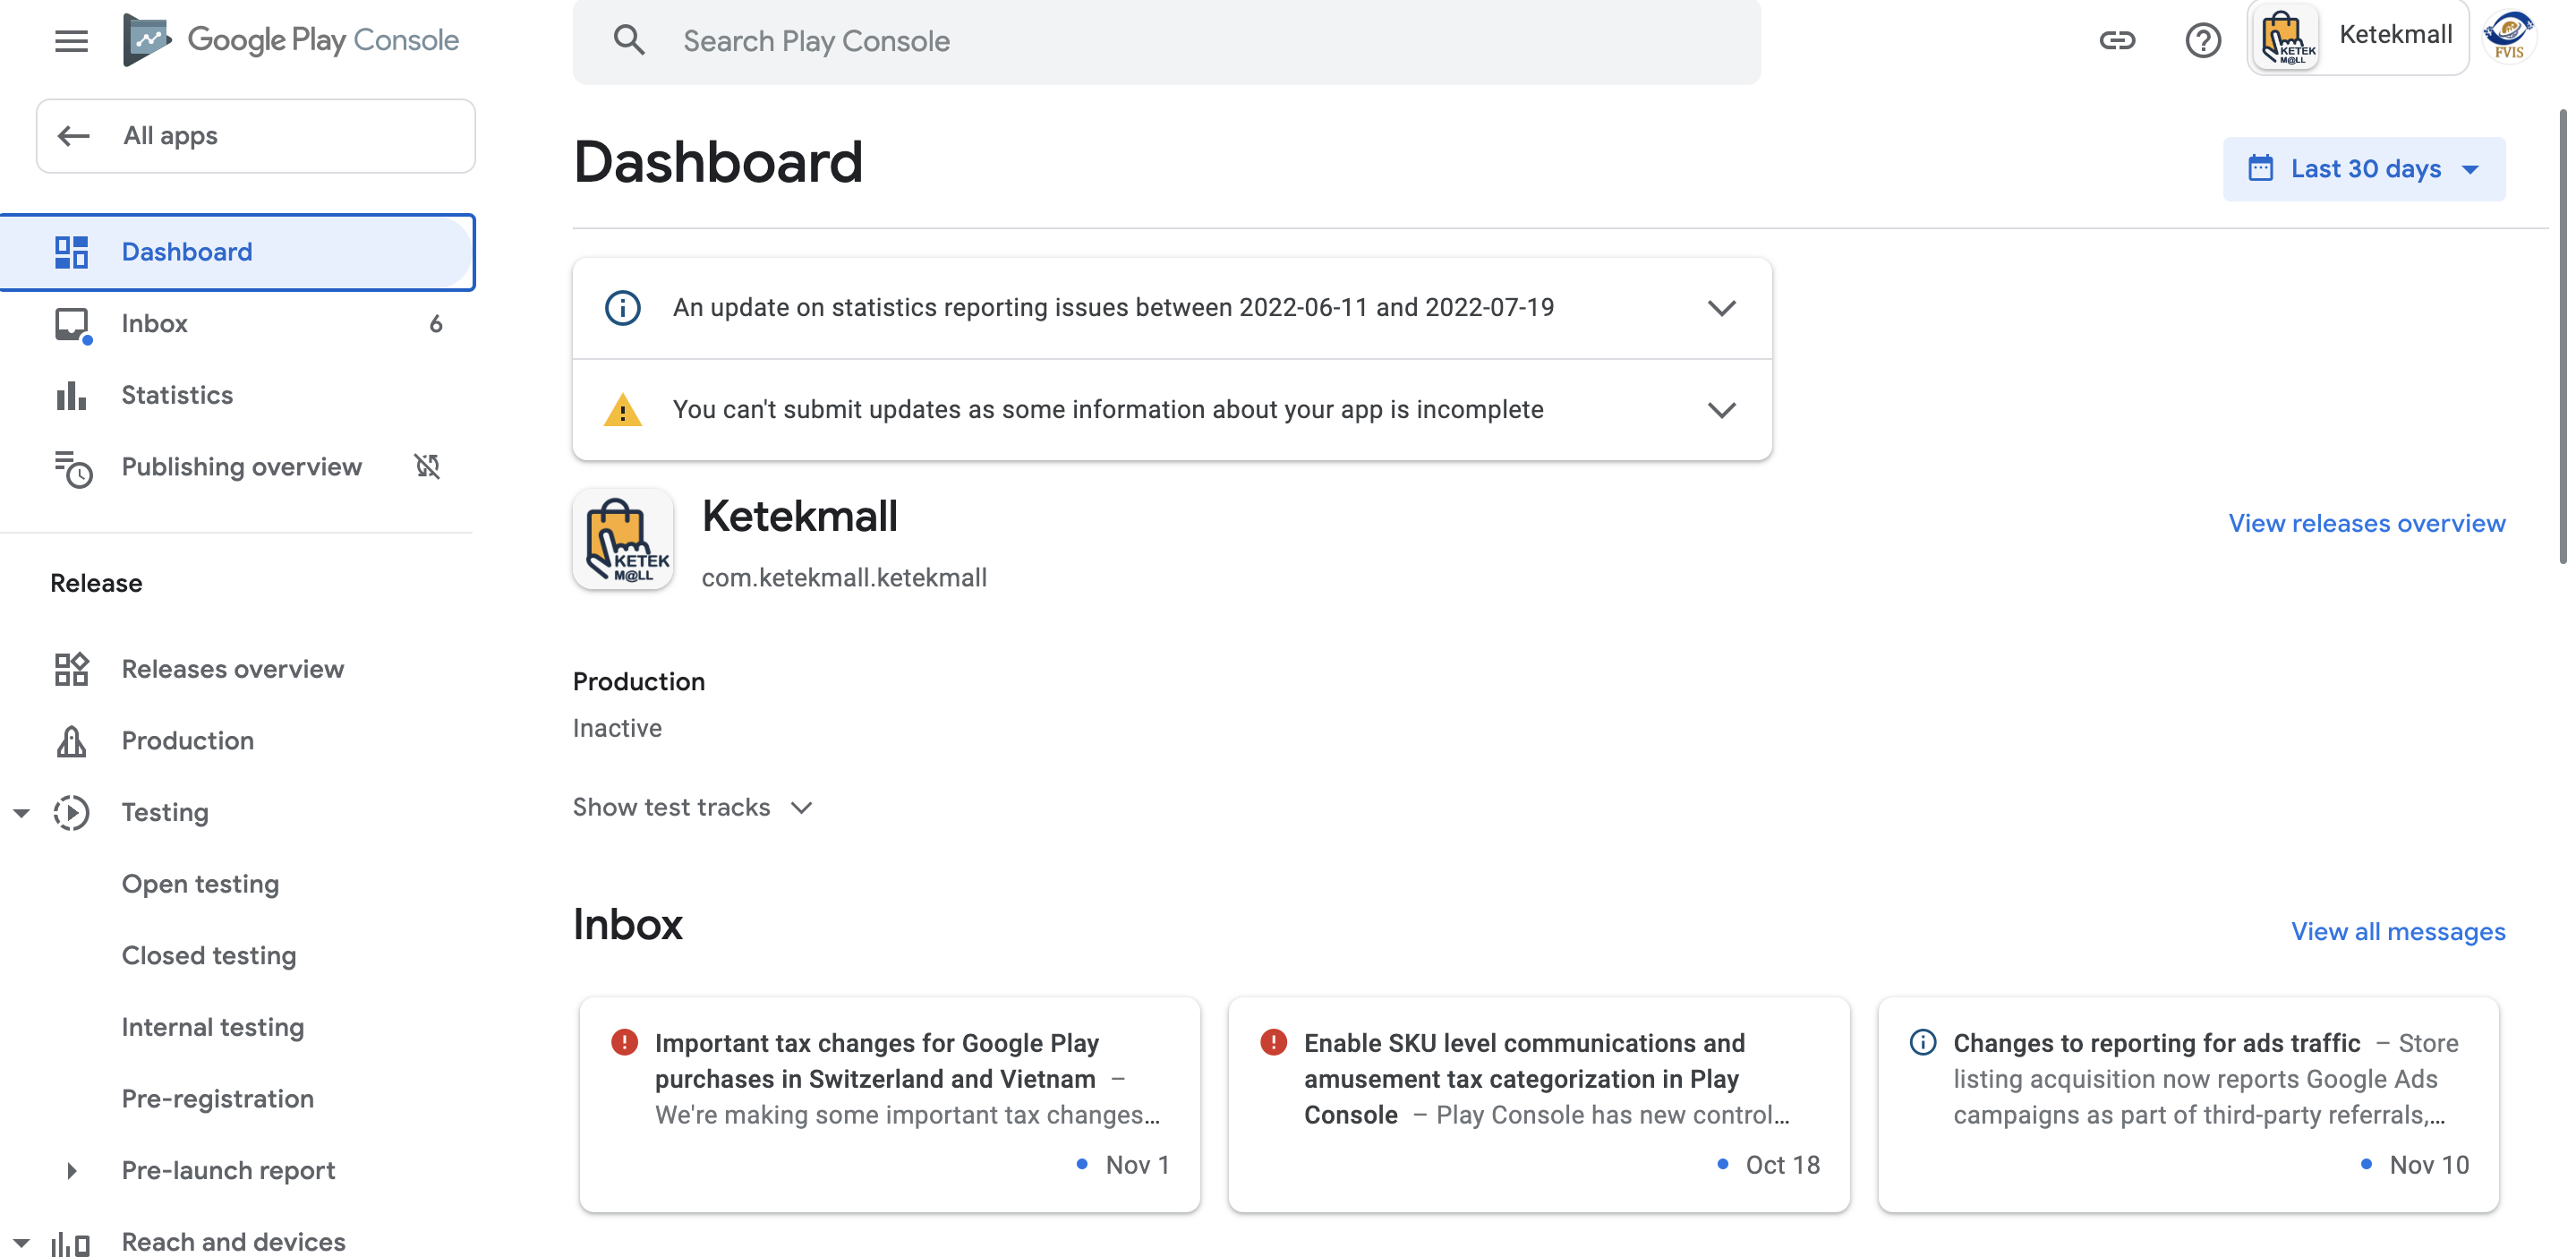The height and width of the screenshot is (1257, 2576).
Task: Open the Changes to reporting for ads traffic message
Action: pyautogui.click(x=2188, y=1104)
